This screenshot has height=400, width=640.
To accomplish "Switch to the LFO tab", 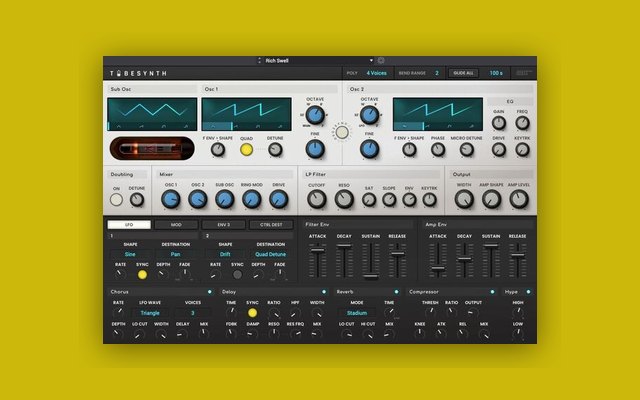I will tap(129, 224).
